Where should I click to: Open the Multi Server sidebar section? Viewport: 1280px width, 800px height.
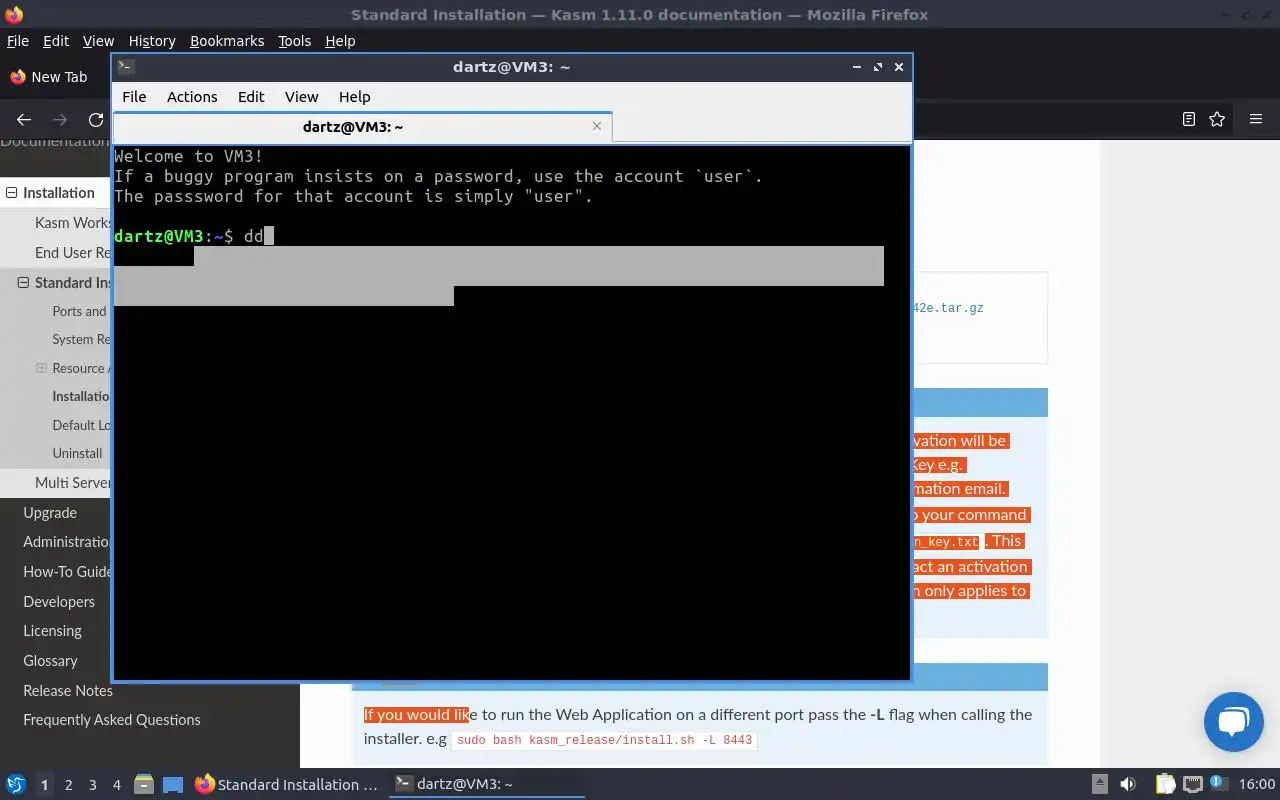click(72, 483)
